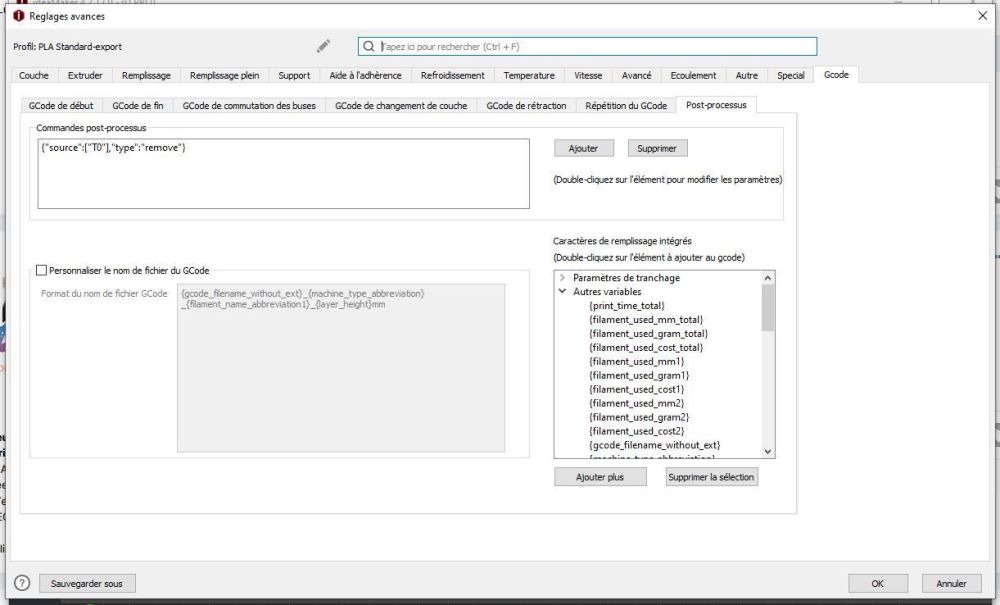Select {filament_used_gram_total} variable
This screenshot has width=1000, height=605.
(649, 333)
